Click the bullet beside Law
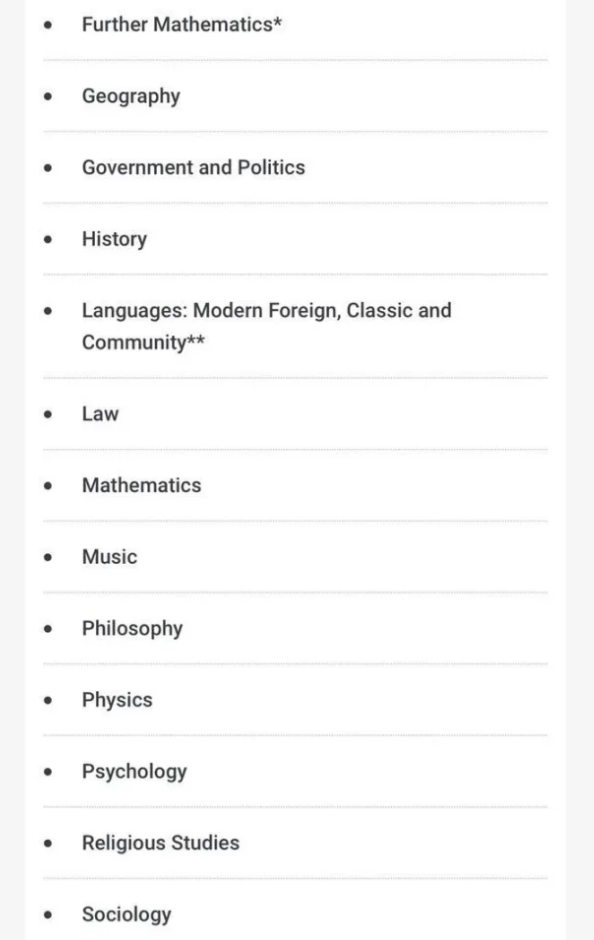This screenshot has width=594, height=940. 48,414
